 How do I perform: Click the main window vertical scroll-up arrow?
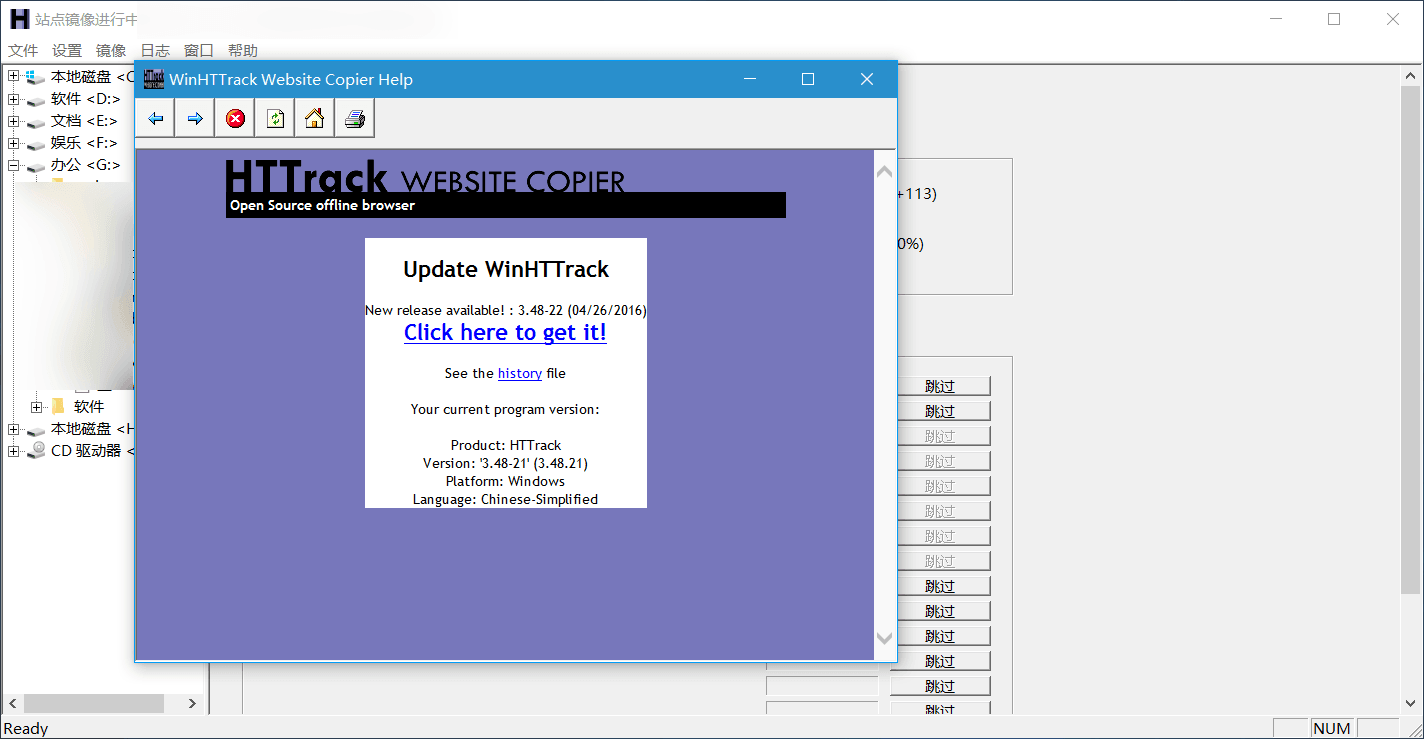1410,78
